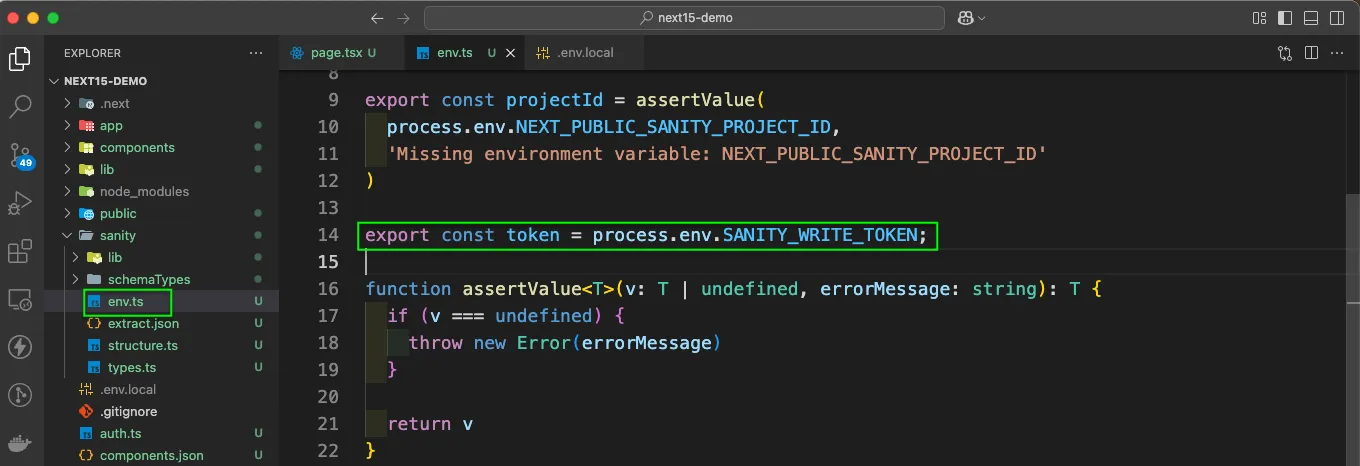Viewport: 1360px width, 466px height.
Task: Open auth.ts in the Explorer tree
Action: 120,433
